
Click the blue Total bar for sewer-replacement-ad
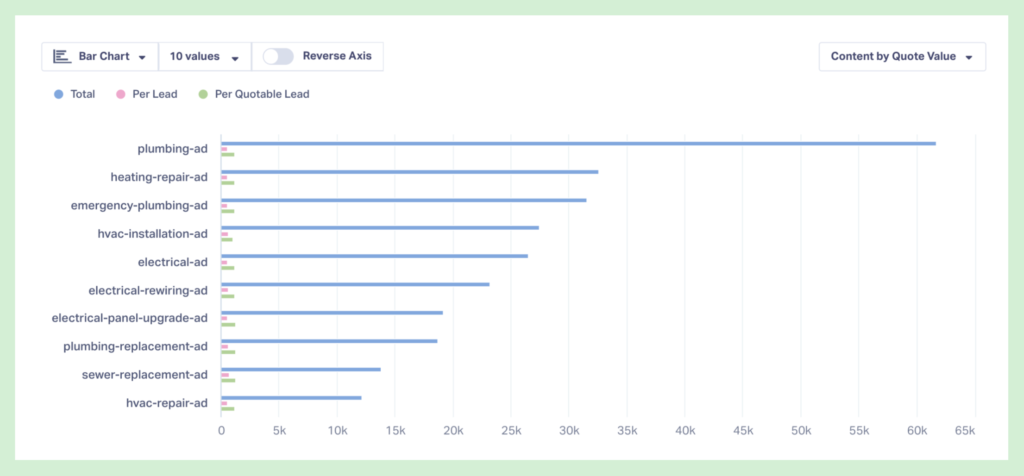point(301,370)
